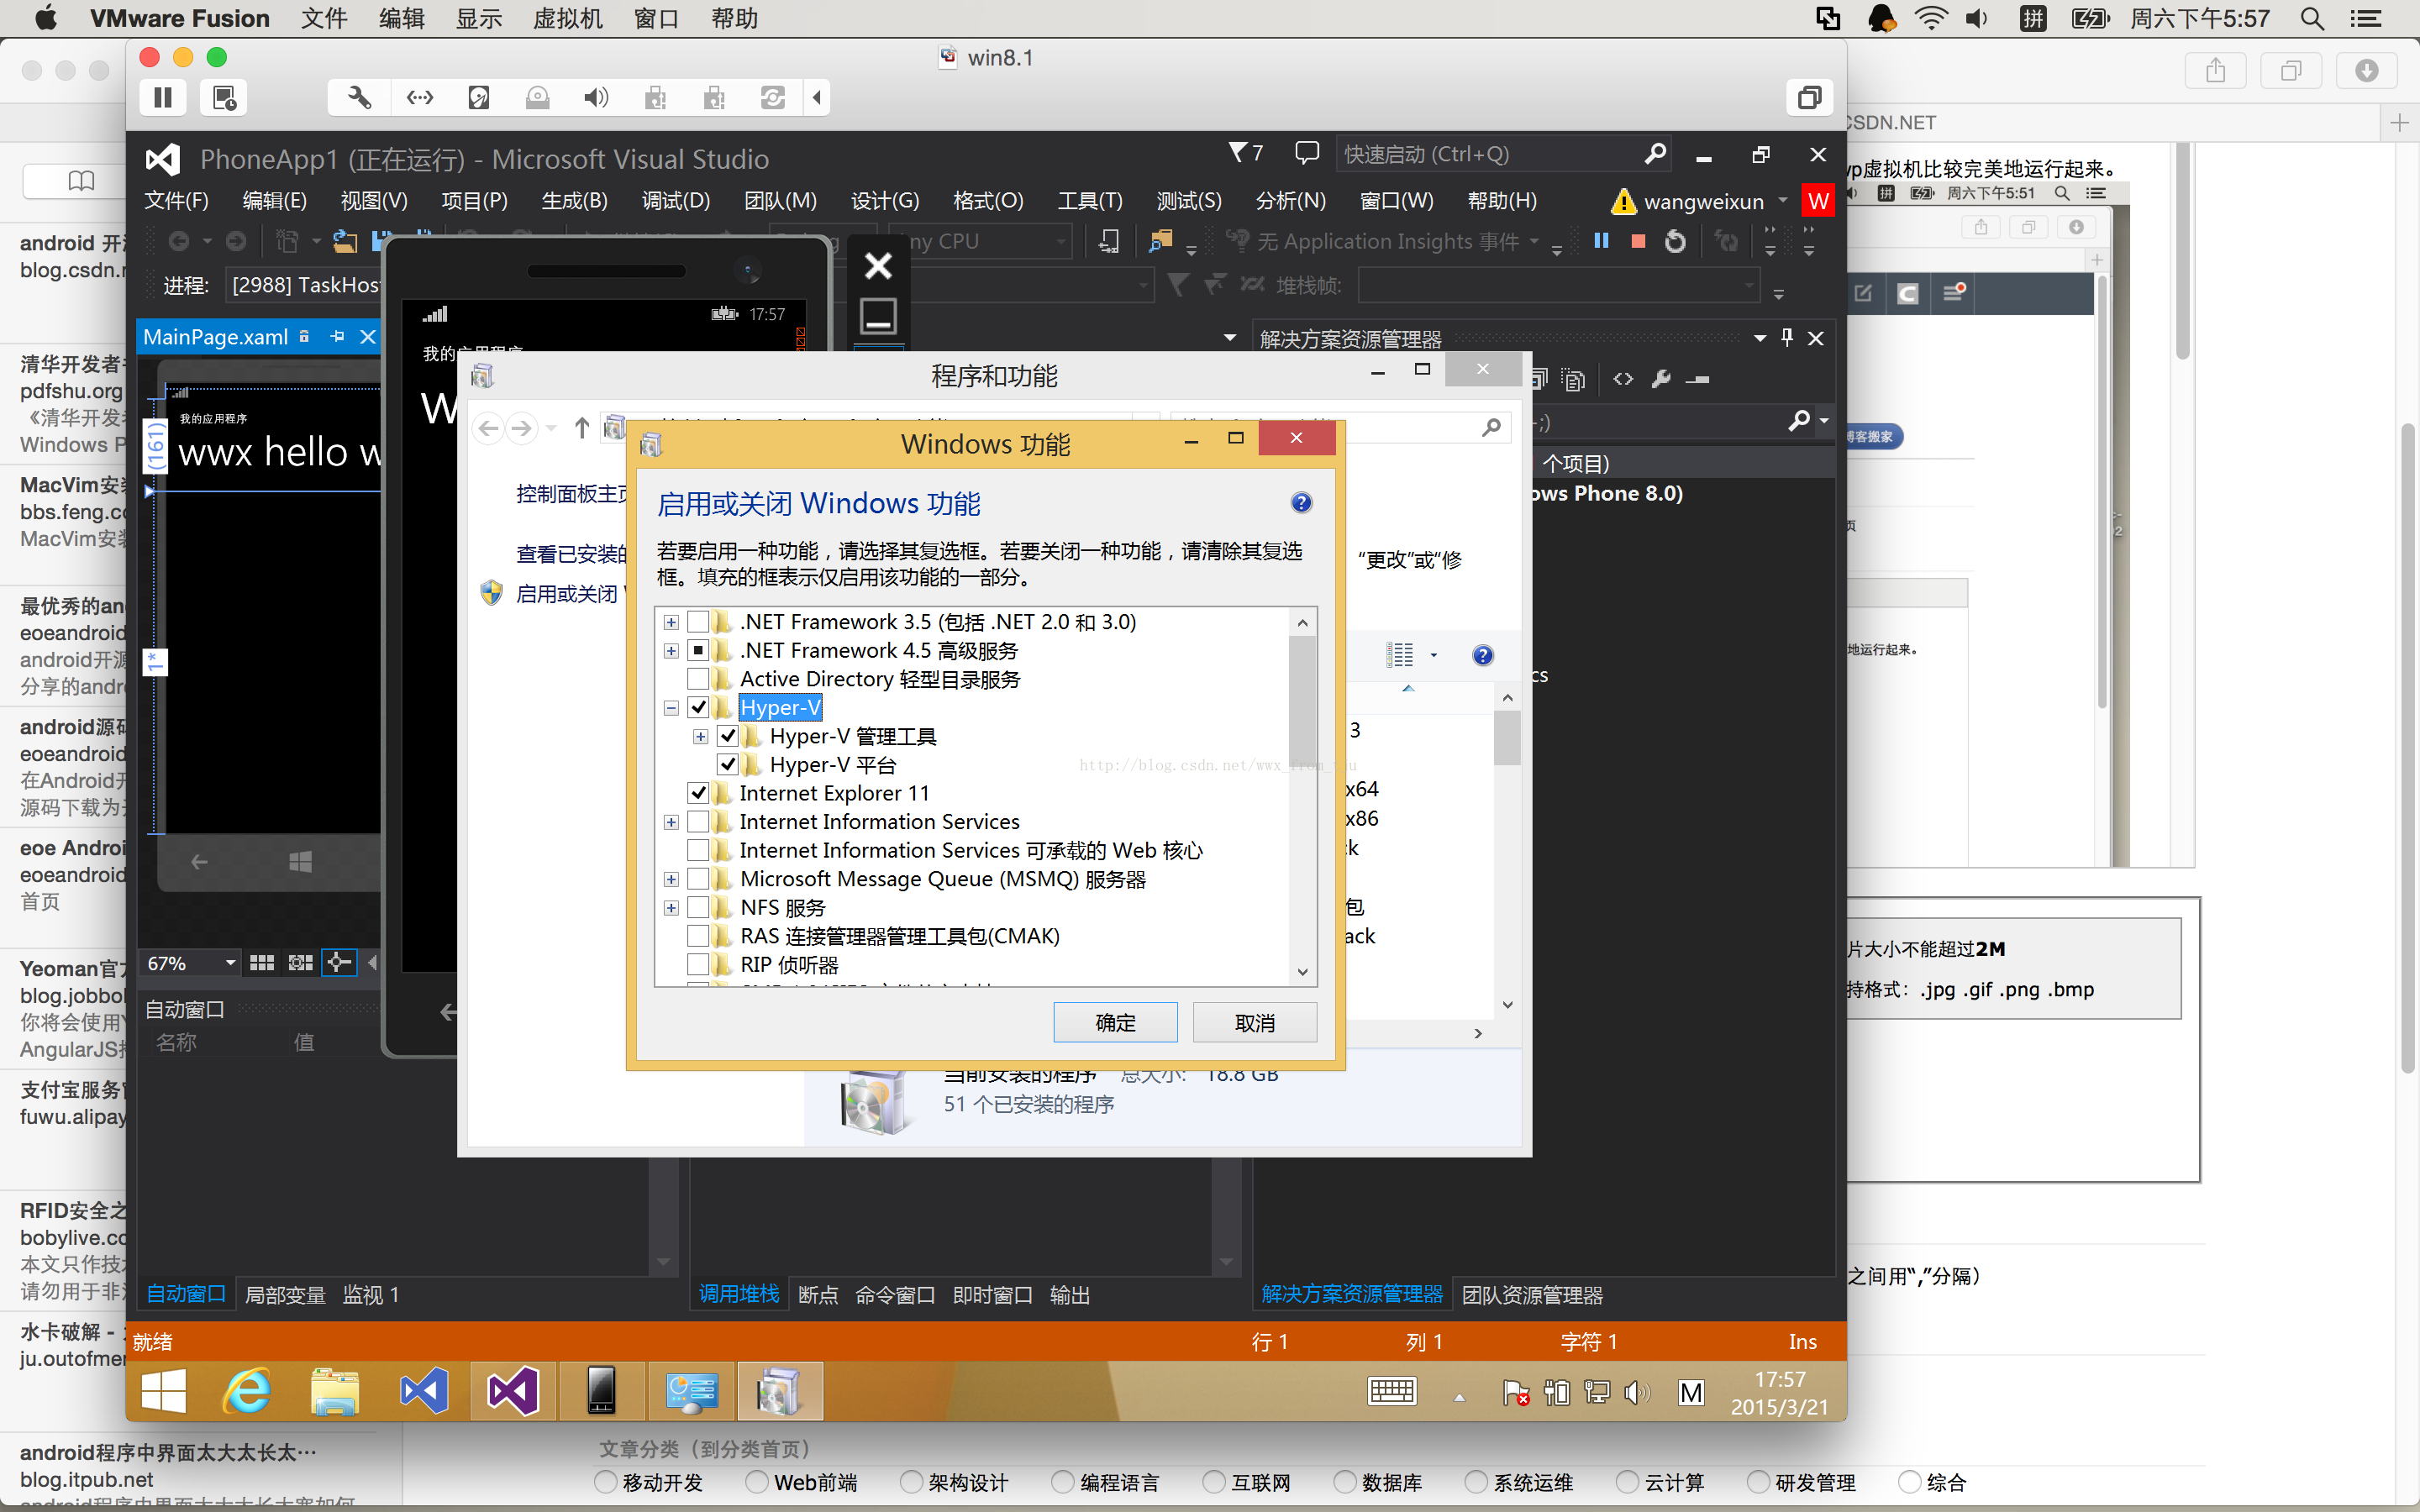This screenshot has width=2420, height=1512.
Task: Toggle .NET Framework 4.5 advanced services checkbox
Action: [x=698, y=651]
